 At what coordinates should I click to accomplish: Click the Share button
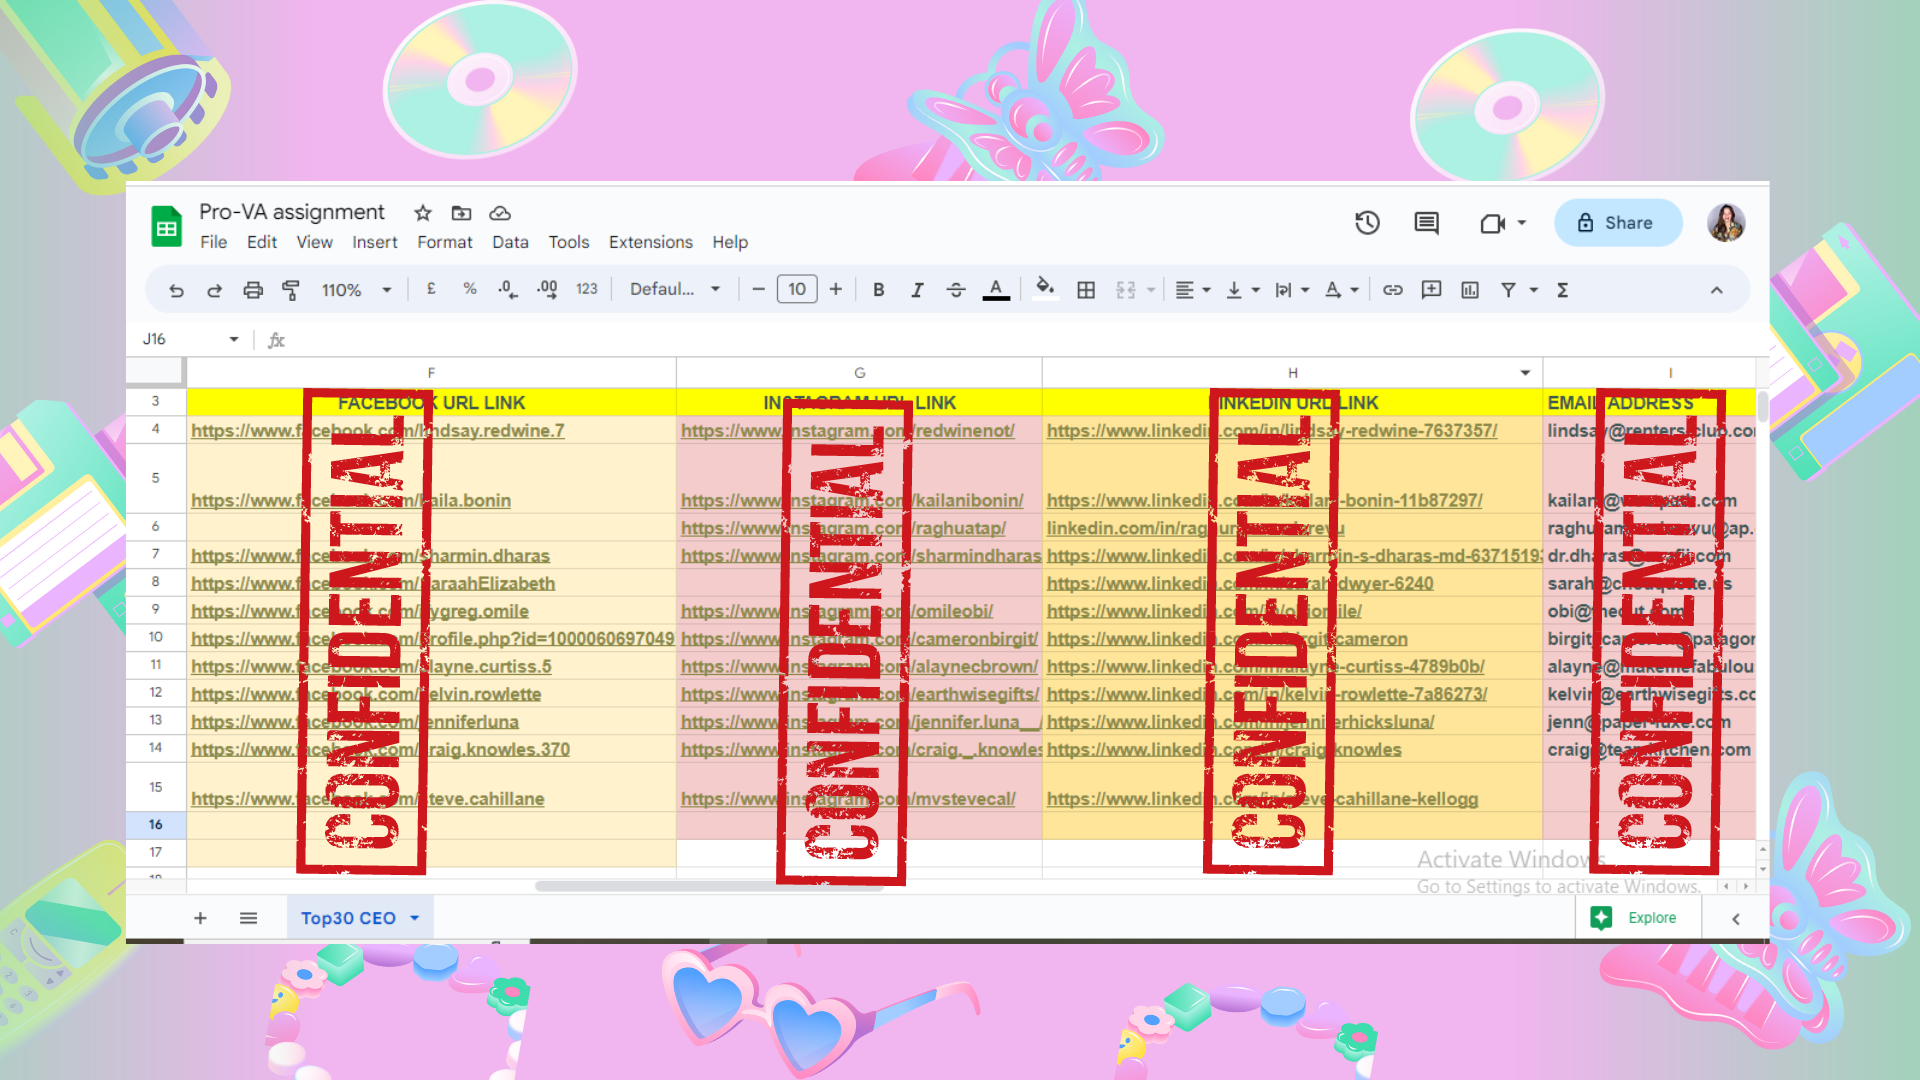point(1617,223)
